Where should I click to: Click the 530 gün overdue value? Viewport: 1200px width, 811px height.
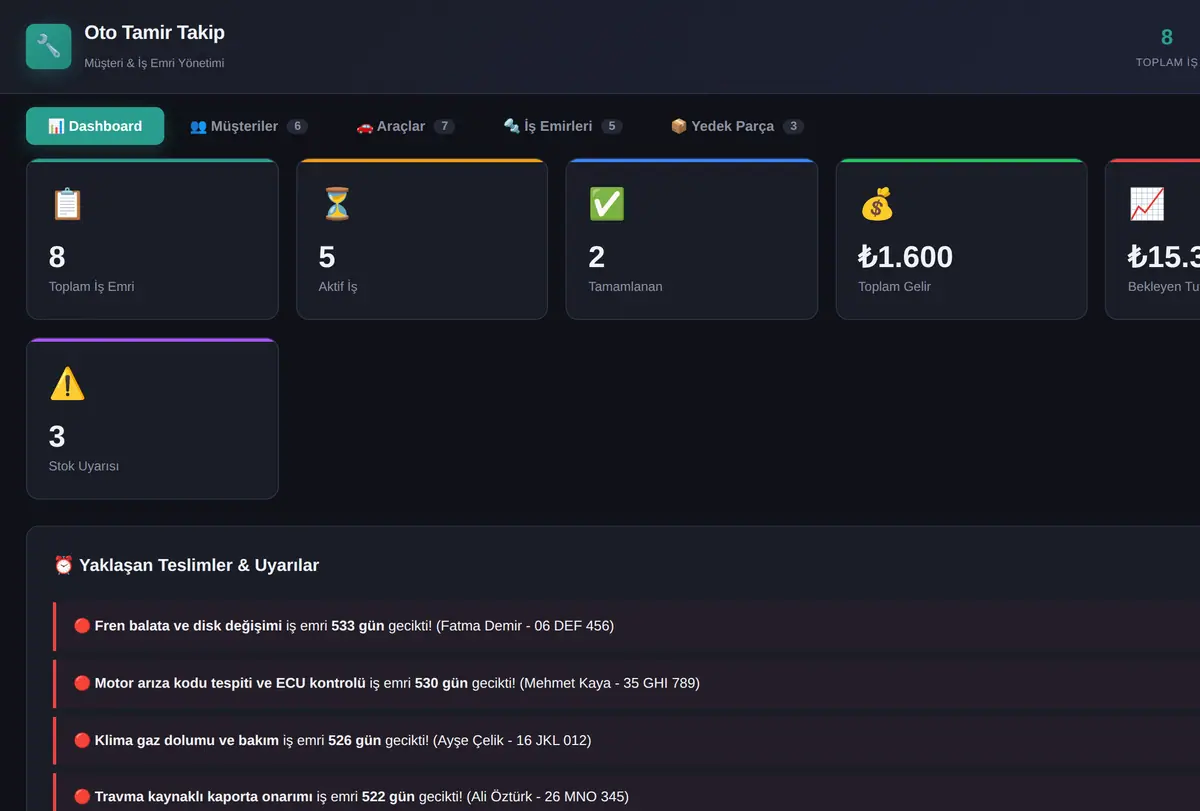pos(442,683)
